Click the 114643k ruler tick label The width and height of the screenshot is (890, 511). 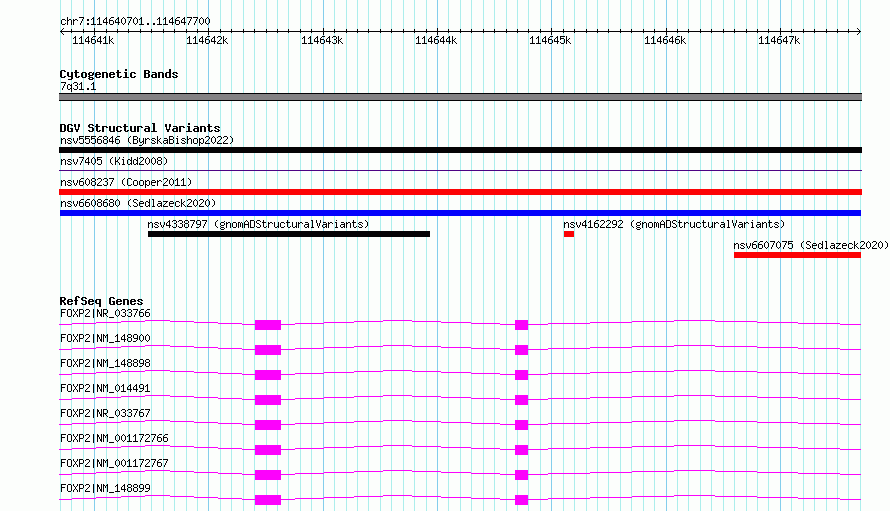tap(322, 40)
